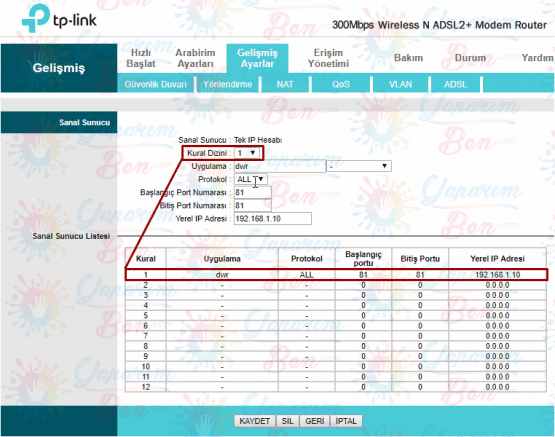
Task: Click the Uygulama text field containing dwr
Action: [280, 166]
